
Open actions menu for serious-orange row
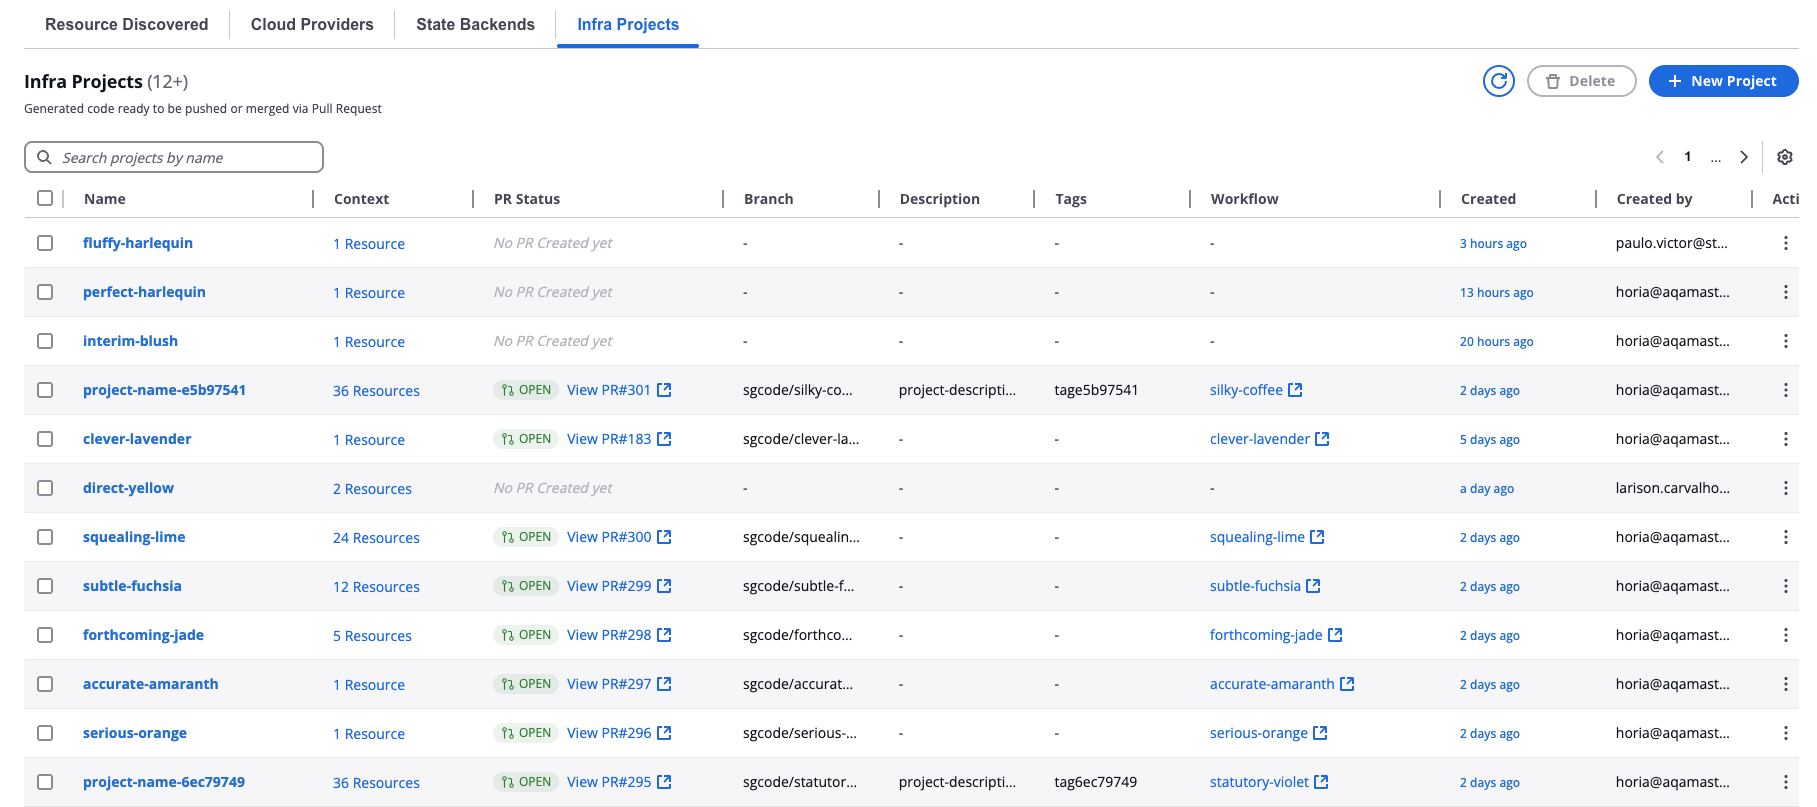(1786, 733)
